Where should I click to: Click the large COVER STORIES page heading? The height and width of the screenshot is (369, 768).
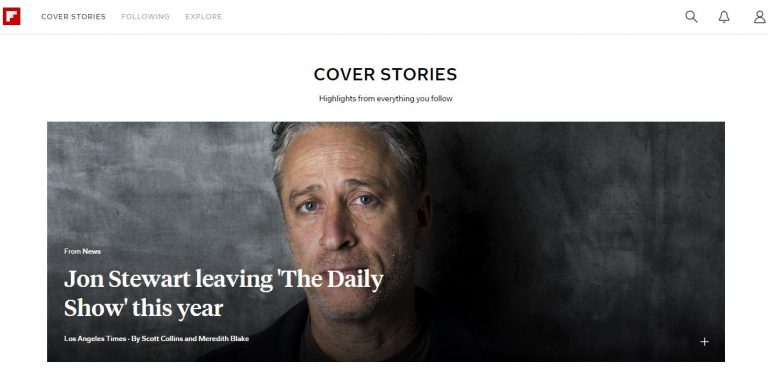(x=385, y=74)
